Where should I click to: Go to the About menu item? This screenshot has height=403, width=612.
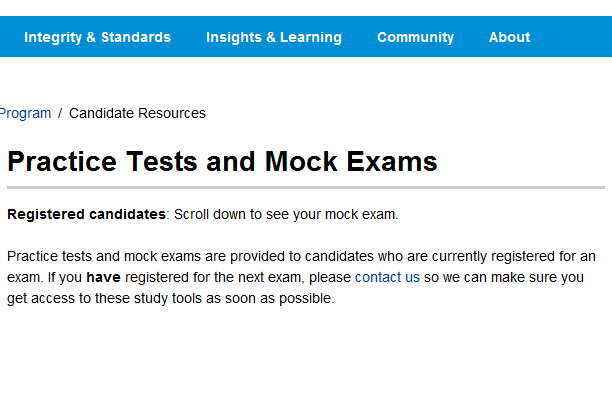(x=509, y=37)
